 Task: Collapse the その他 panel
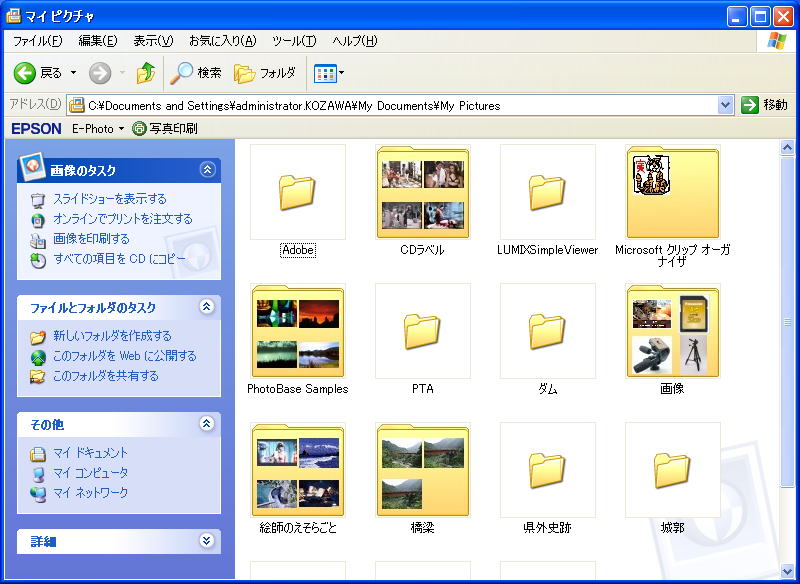point(207,424)
